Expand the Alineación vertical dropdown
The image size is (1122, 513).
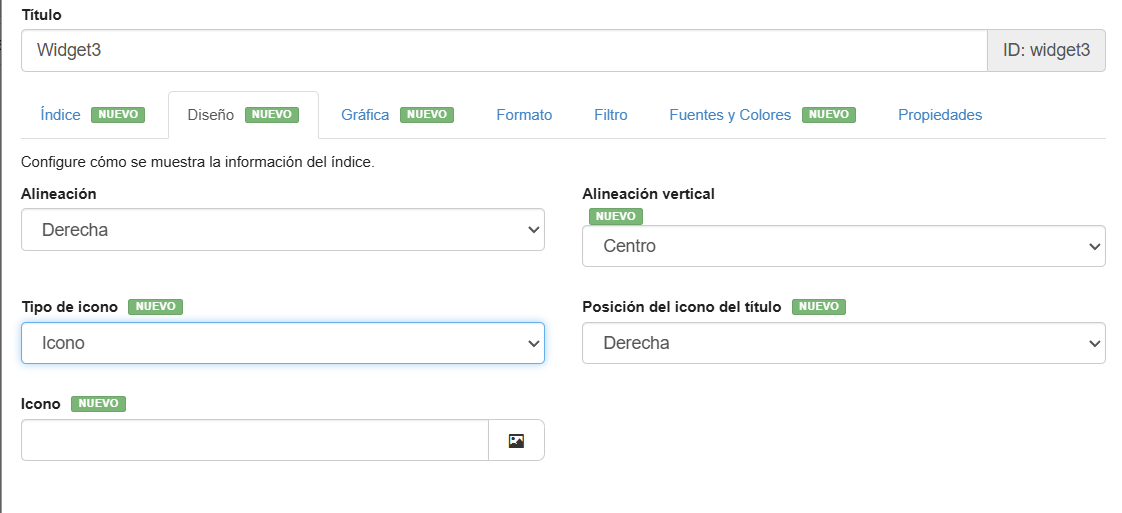(843, 246)
